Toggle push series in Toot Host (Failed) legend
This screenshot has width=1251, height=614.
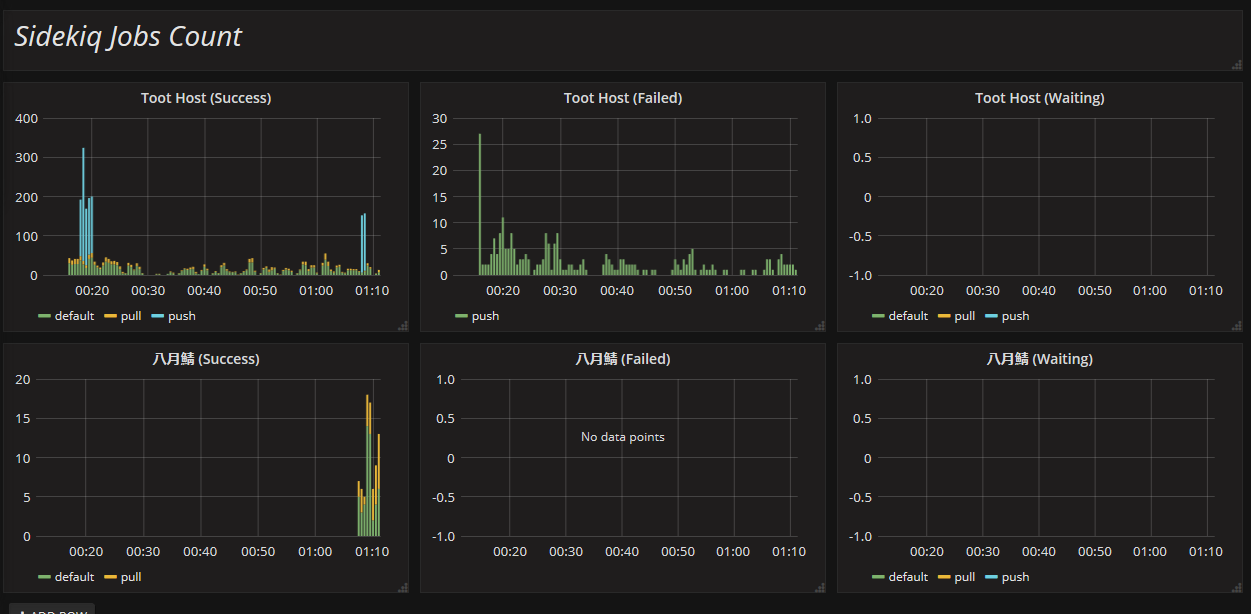(x=484, y=316)
